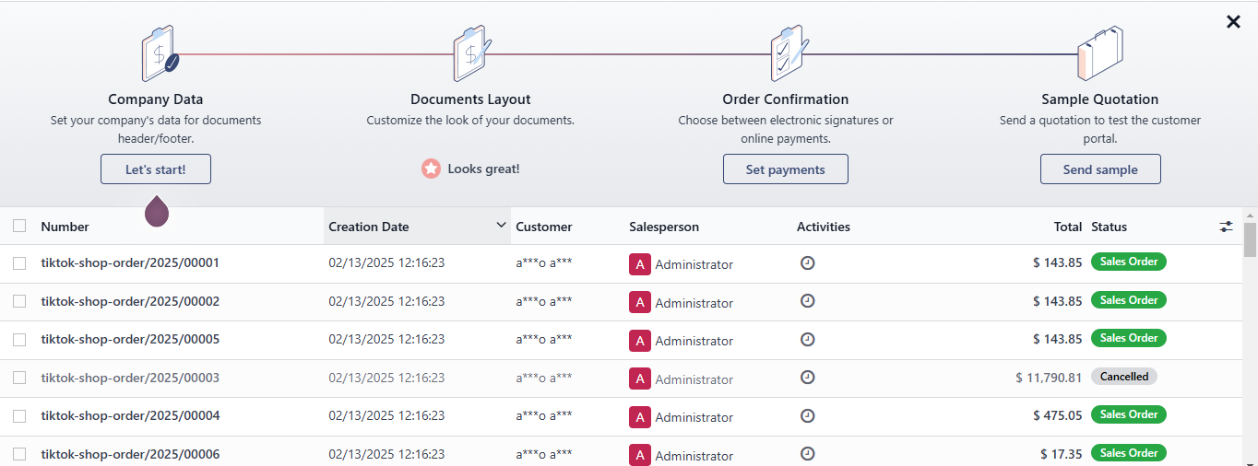This screenshot has width=1258, height=466.
Task: Sort by the Total column header
Action: point(1068,227)
